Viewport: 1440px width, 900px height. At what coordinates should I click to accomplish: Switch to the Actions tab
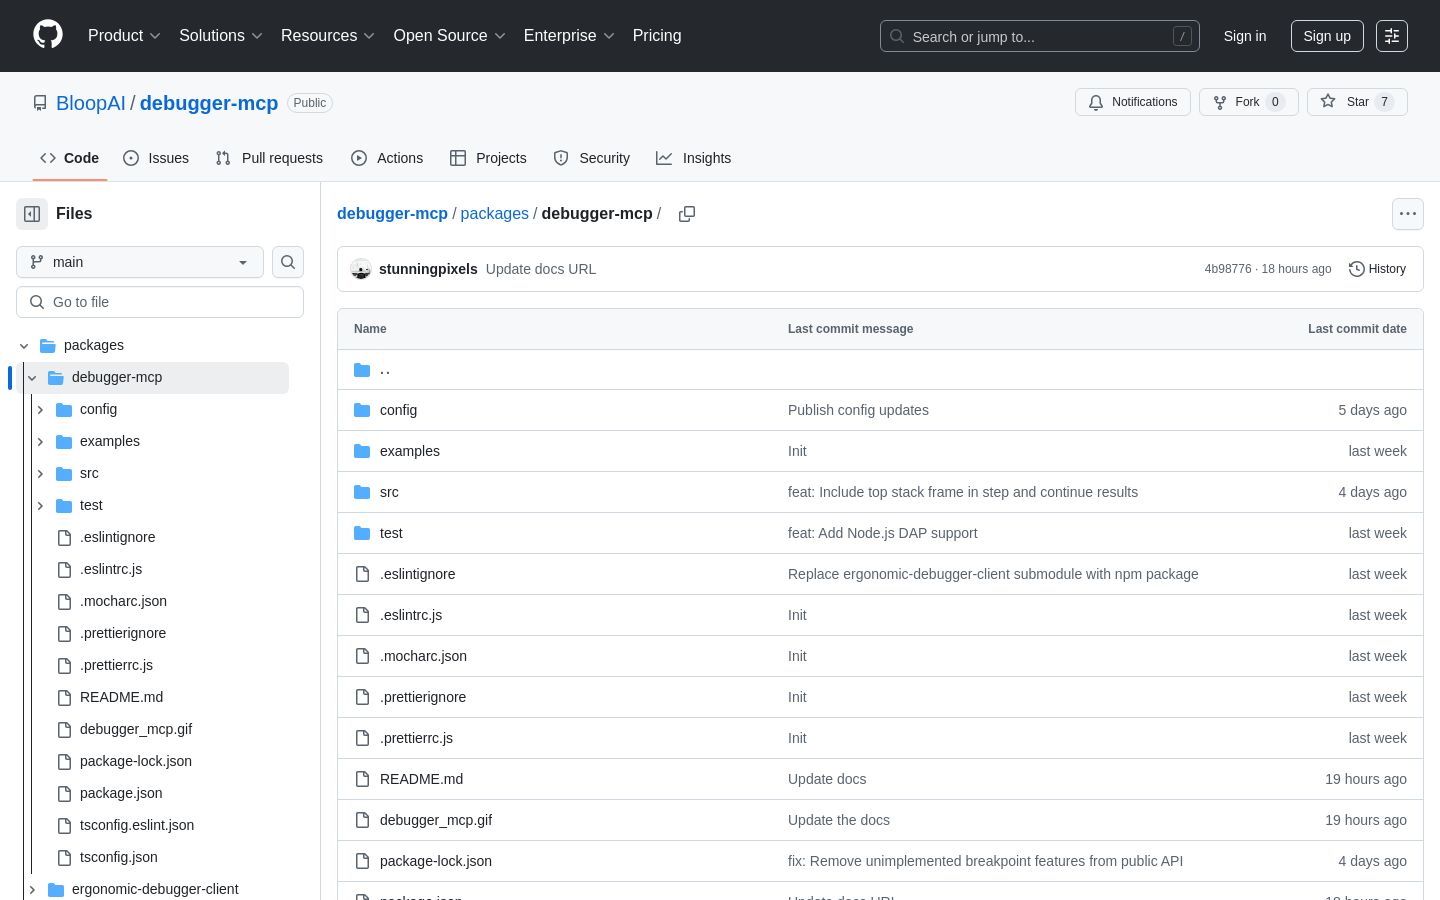coord(387,158)
